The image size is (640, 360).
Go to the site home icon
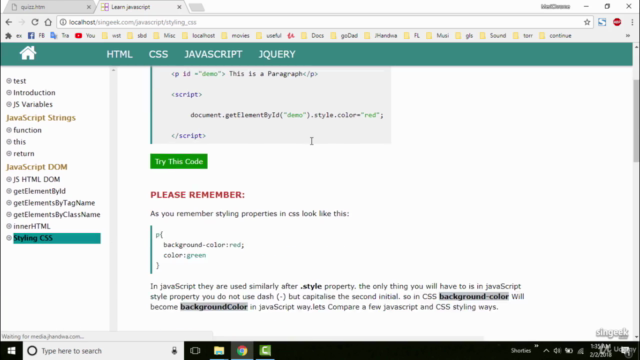(x=28, y=53)
